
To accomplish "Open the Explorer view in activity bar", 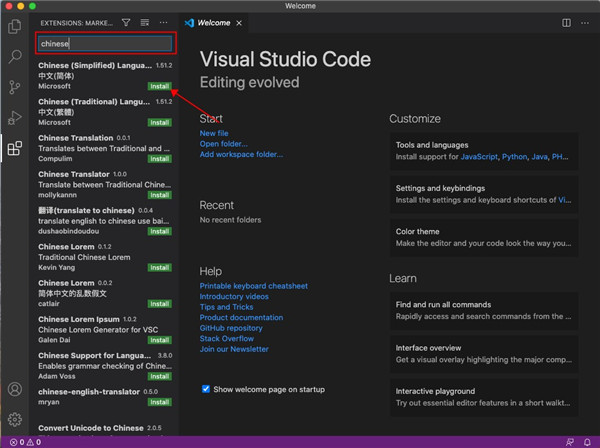I will point(14,26).
